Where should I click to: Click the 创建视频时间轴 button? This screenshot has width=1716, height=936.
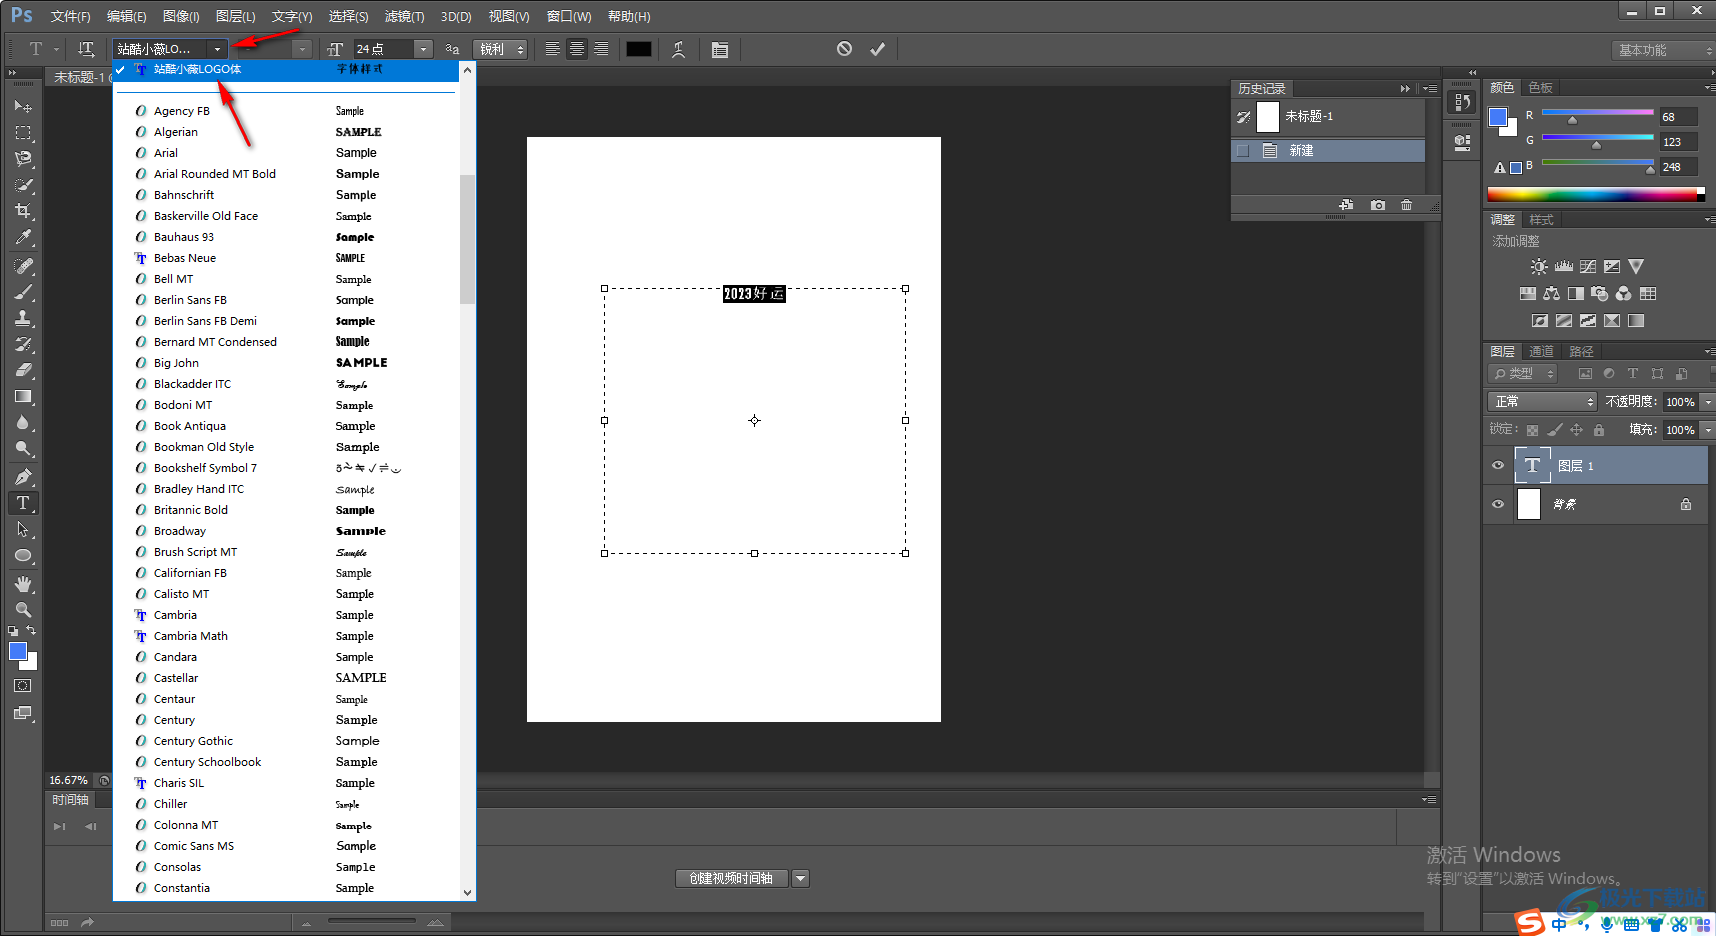click(731, 878)
